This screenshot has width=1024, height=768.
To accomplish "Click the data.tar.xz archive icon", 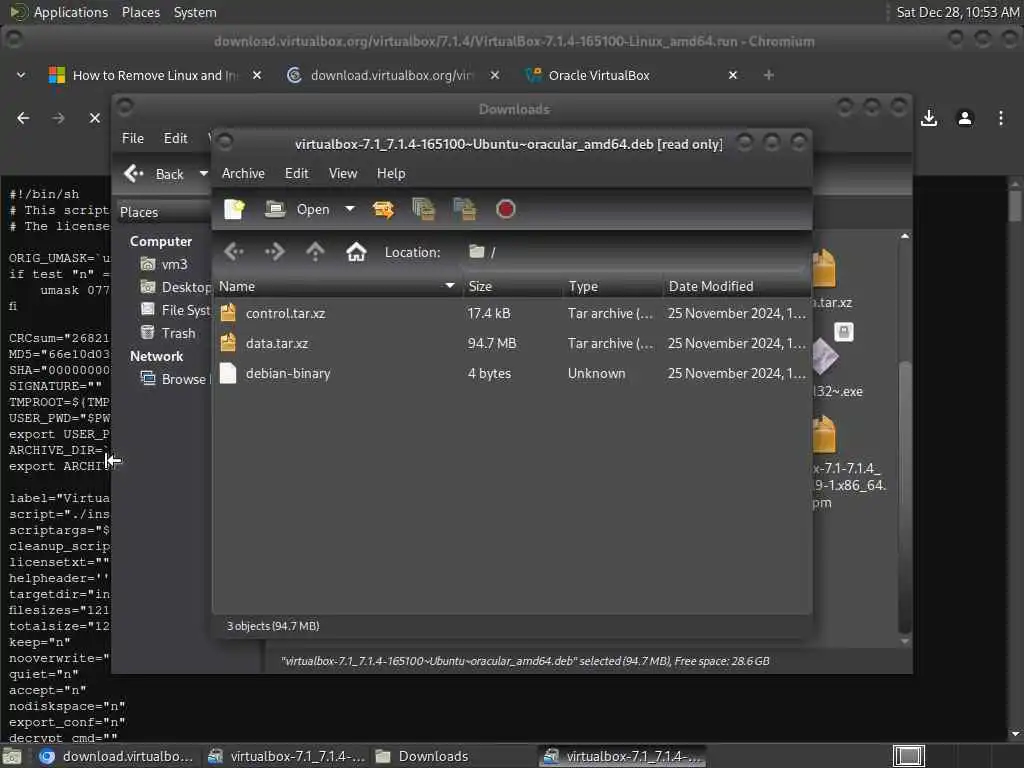I will 228,343.
